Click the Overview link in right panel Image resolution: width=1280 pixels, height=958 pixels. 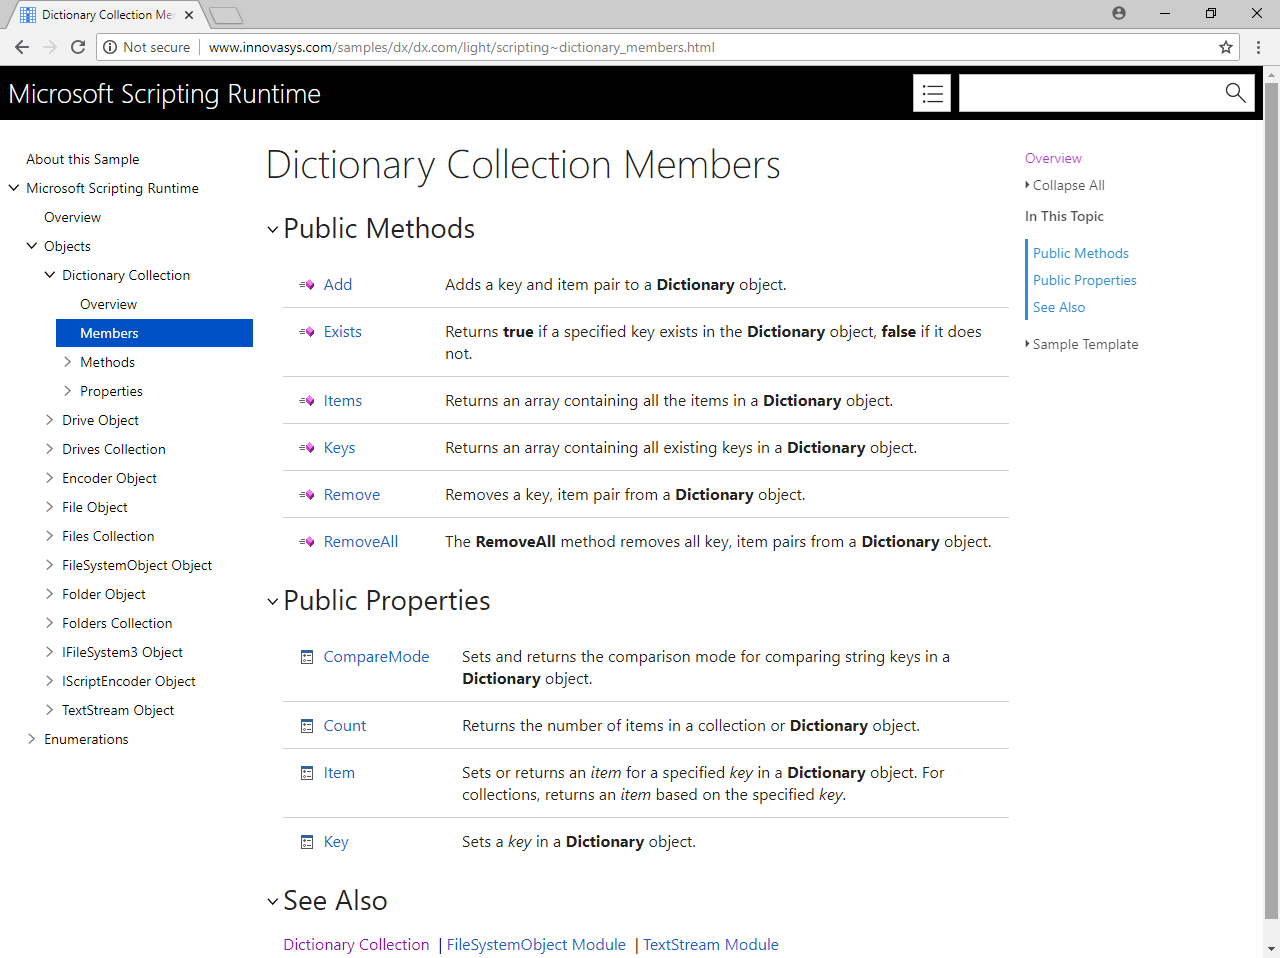[x=1053, y=158]
